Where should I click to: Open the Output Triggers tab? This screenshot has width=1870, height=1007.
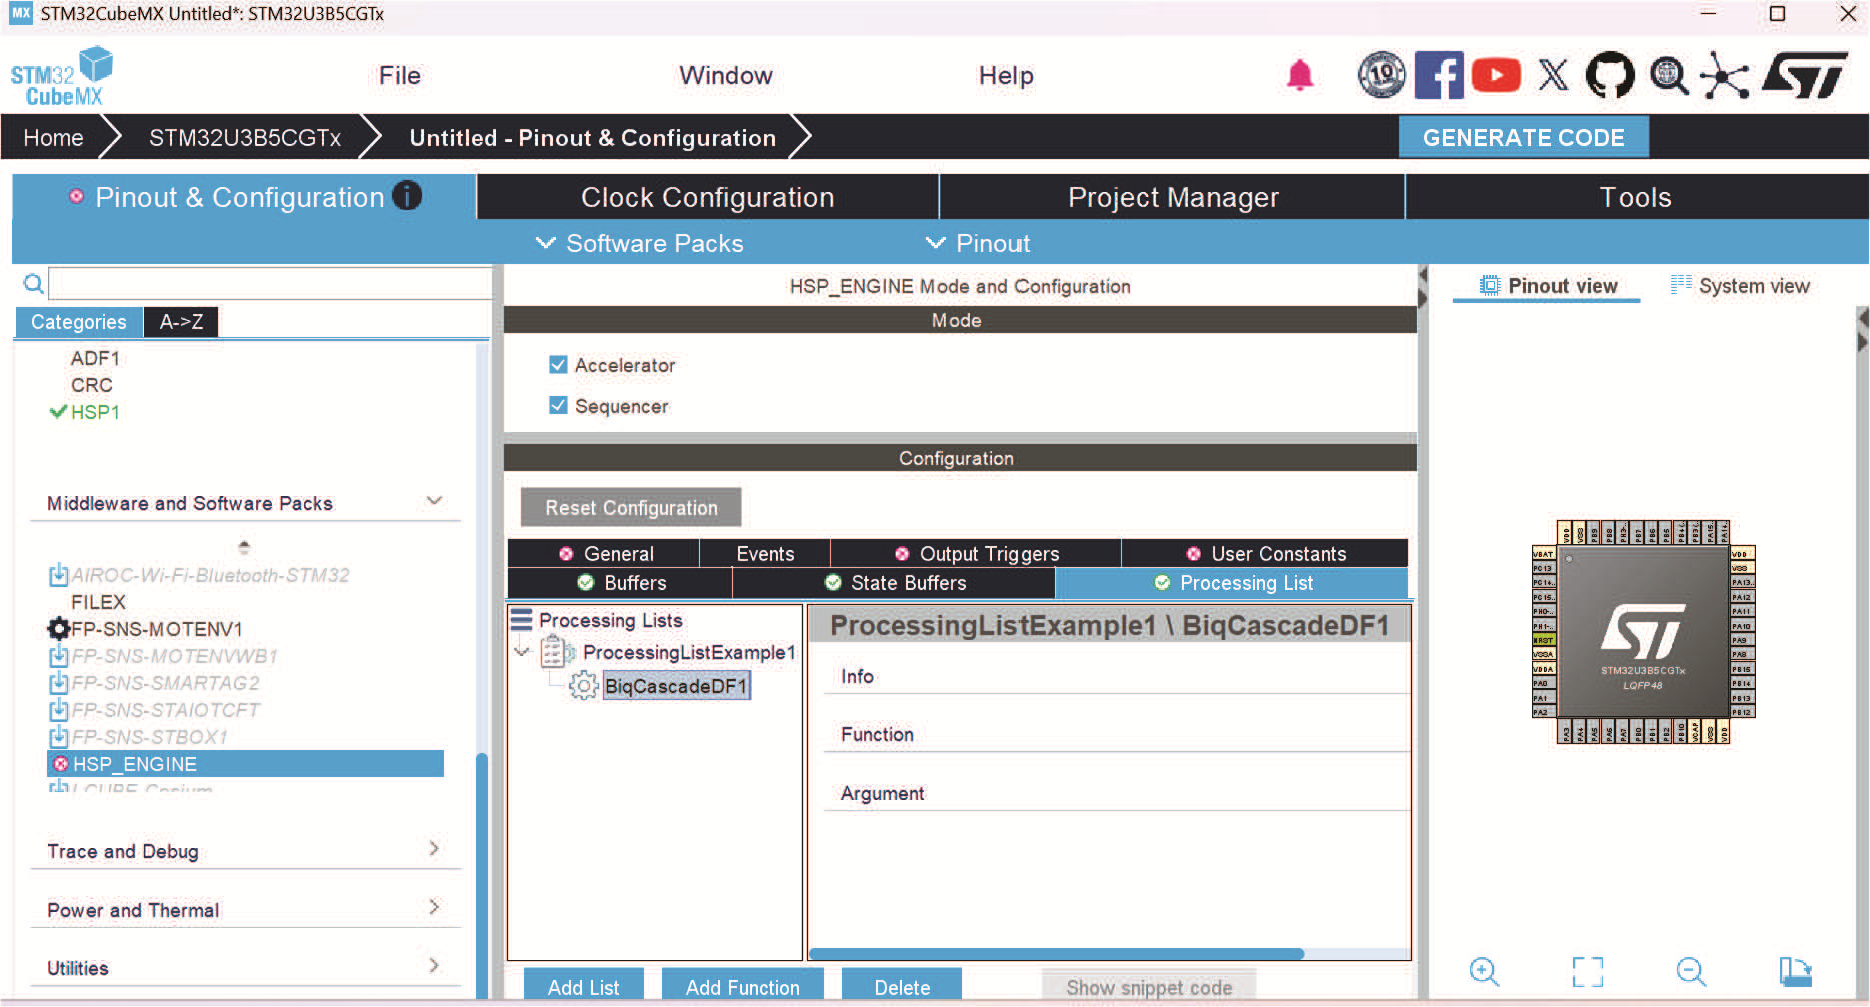(x=976, y=553)
